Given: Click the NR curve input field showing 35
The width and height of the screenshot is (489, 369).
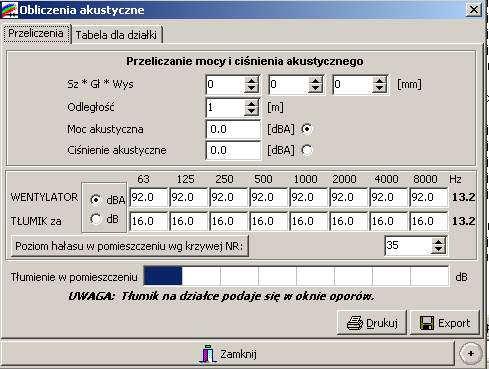Looking at the screenshot, I should (408, 246).
